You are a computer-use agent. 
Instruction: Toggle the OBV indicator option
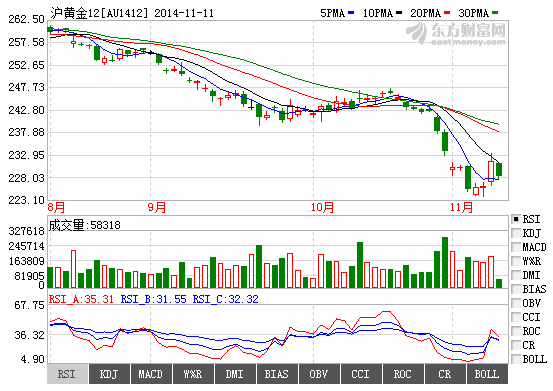[x=516, y=303]
